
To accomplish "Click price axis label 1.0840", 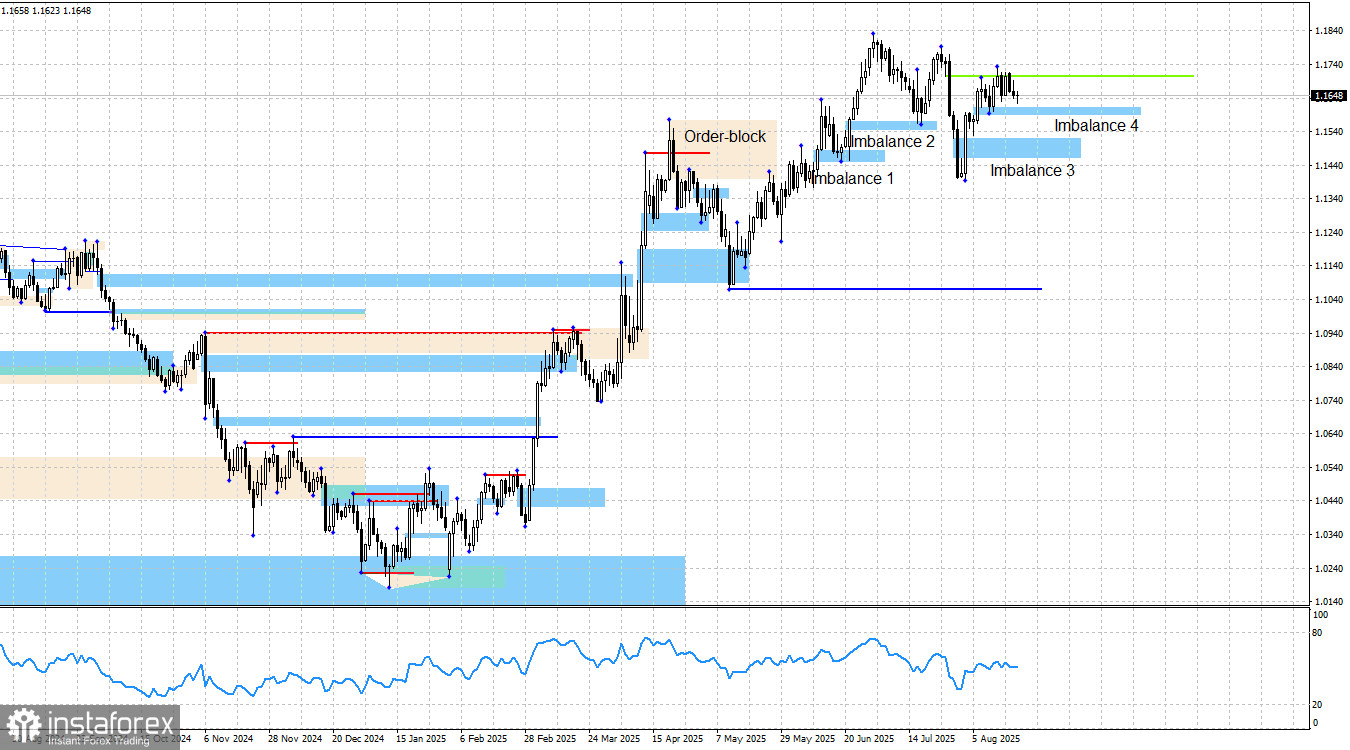I will tap(1328, 367).
